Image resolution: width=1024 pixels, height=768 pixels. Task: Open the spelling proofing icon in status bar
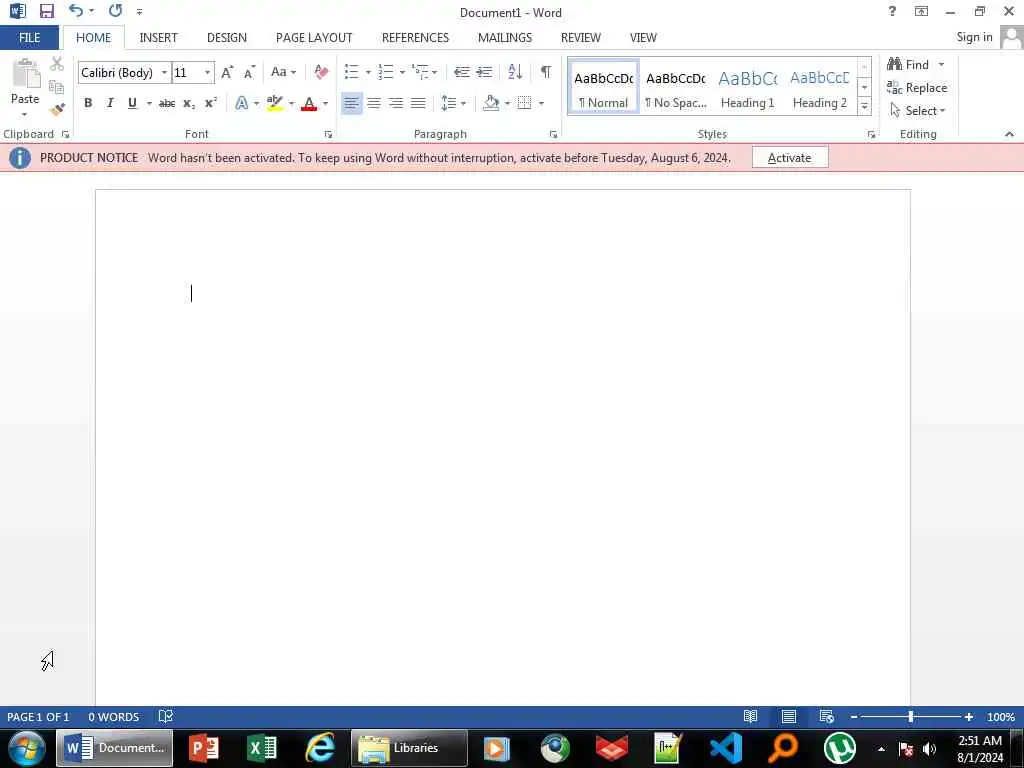tap(166, 716)
